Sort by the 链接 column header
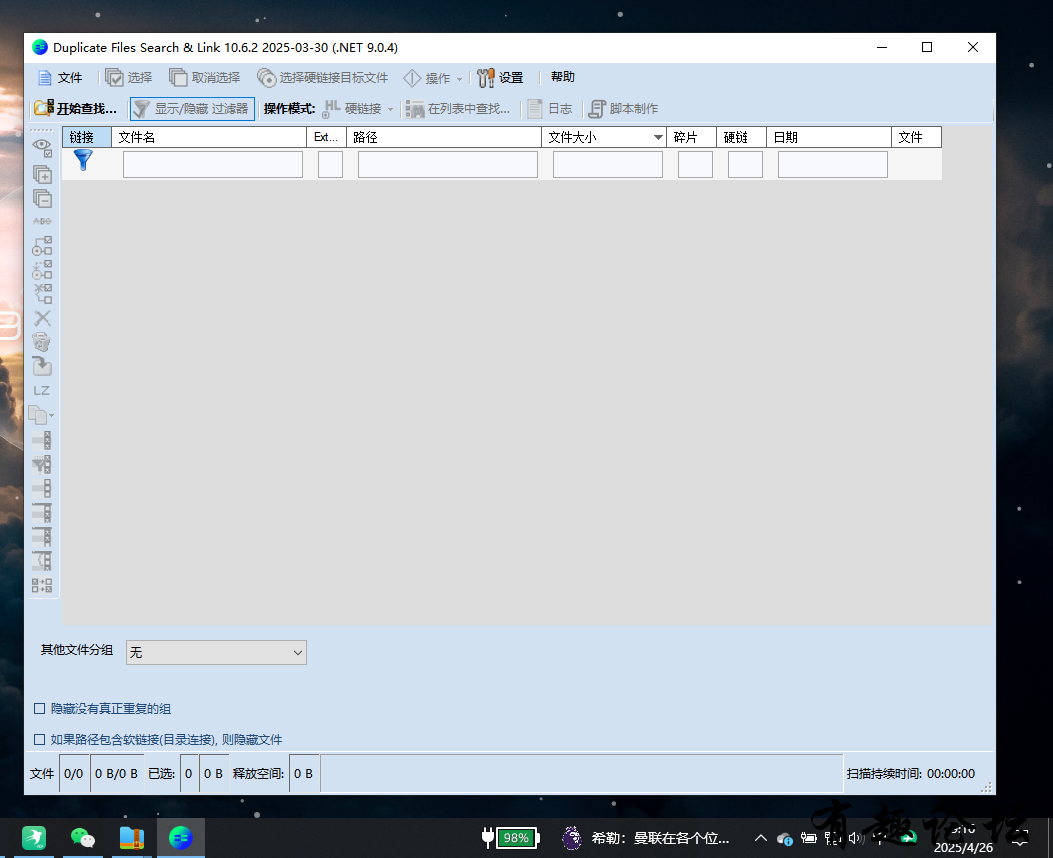Viewport: 1053px width, 858px height. point(87,137)
